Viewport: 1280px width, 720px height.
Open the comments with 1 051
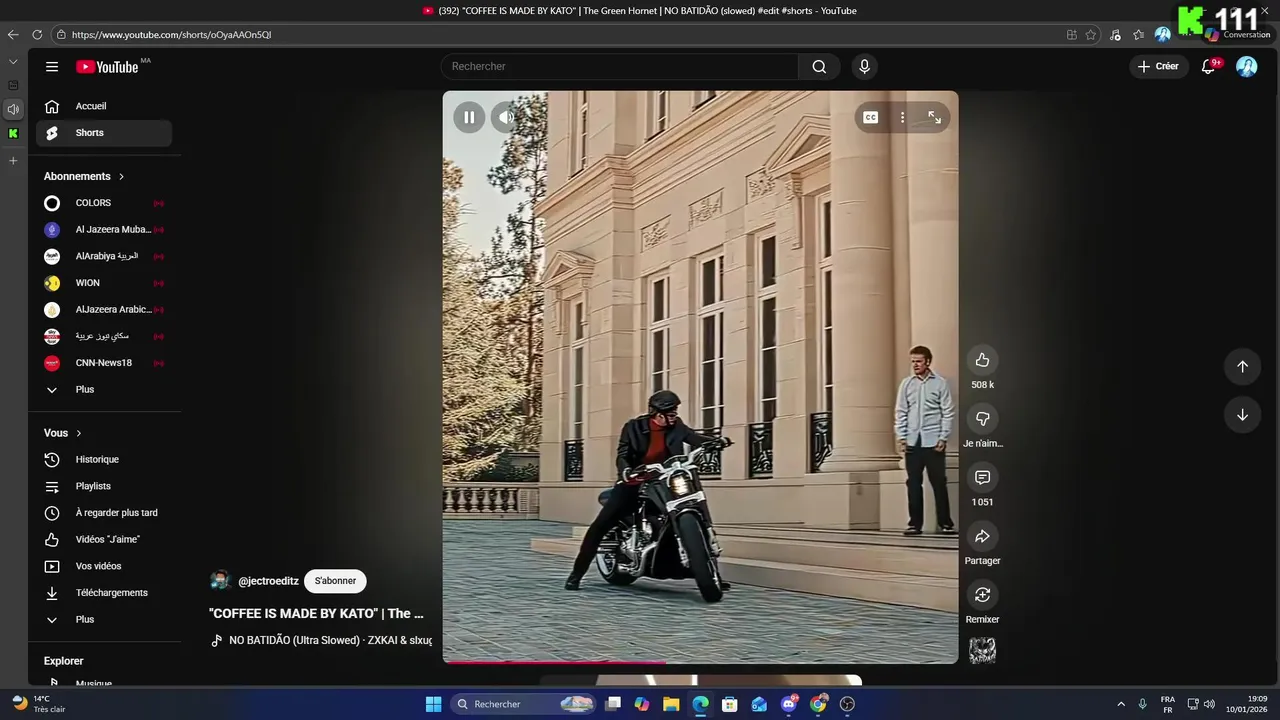(x=982, y=477)
